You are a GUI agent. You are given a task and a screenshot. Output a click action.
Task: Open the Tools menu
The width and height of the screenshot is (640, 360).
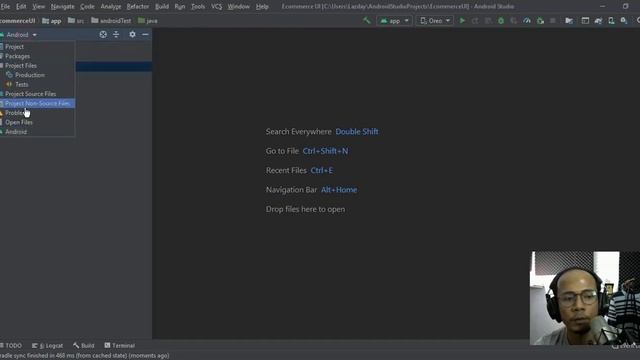[198, 7]
